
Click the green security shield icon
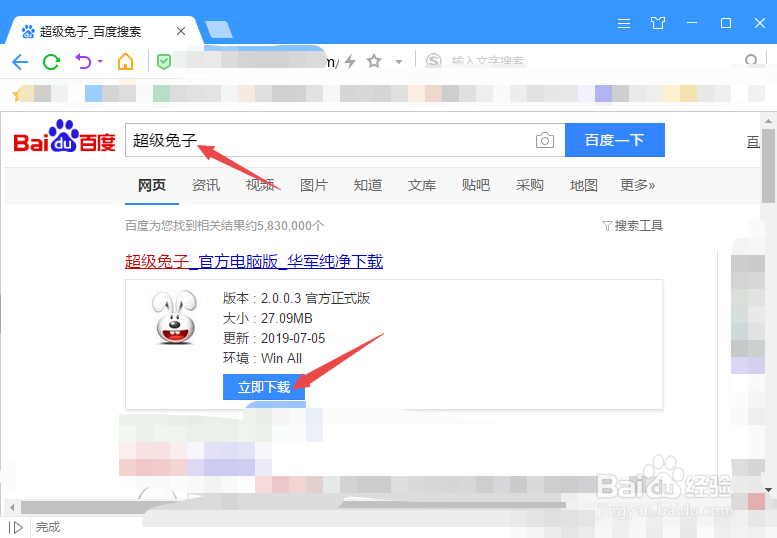point(164,61)
